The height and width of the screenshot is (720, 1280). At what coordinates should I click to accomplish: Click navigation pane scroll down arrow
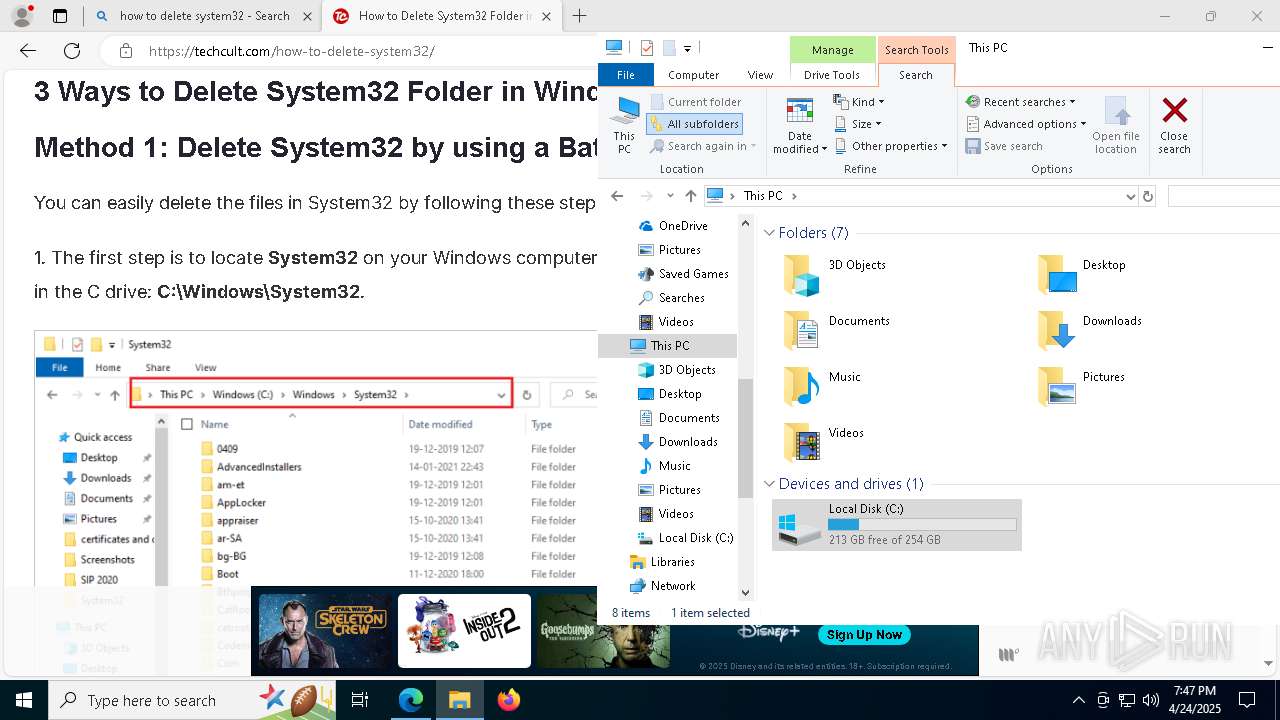(x=745, y=593)
